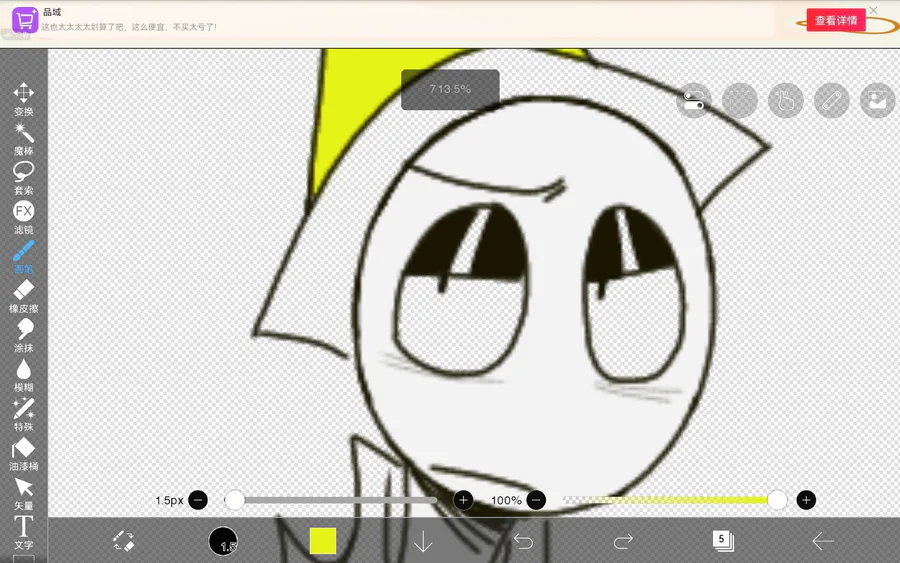Screen dimensions: 900x563
Task: Click the brush thickness slider handle
Action: pyautogui.click(x=234, y=500)
